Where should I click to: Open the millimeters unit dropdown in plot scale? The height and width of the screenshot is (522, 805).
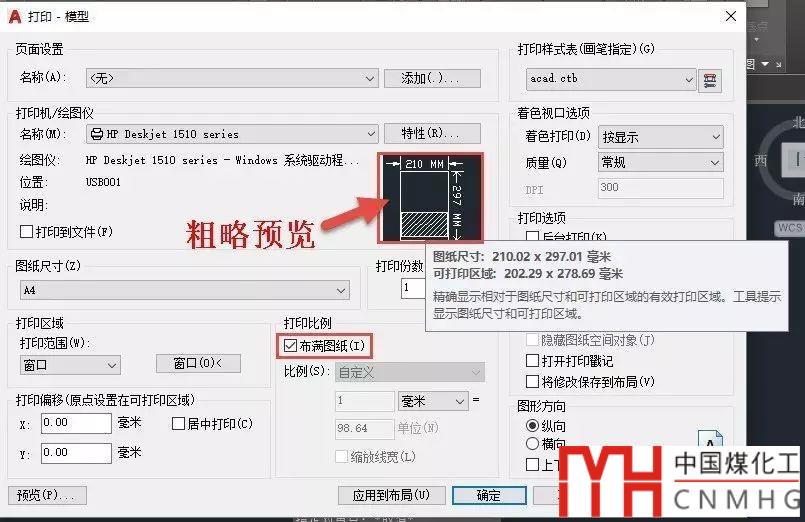(x=433, y=401)
